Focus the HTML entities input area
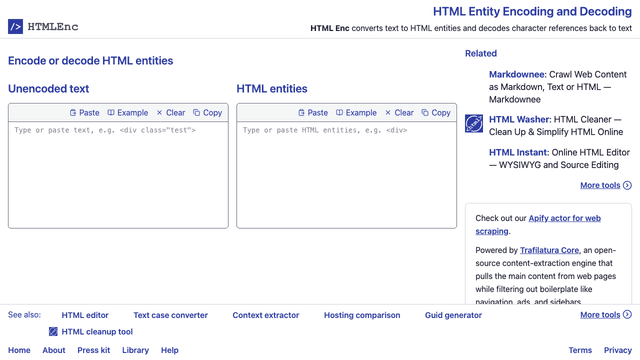The width and height of the screenshot is (640, 360). 347,175
